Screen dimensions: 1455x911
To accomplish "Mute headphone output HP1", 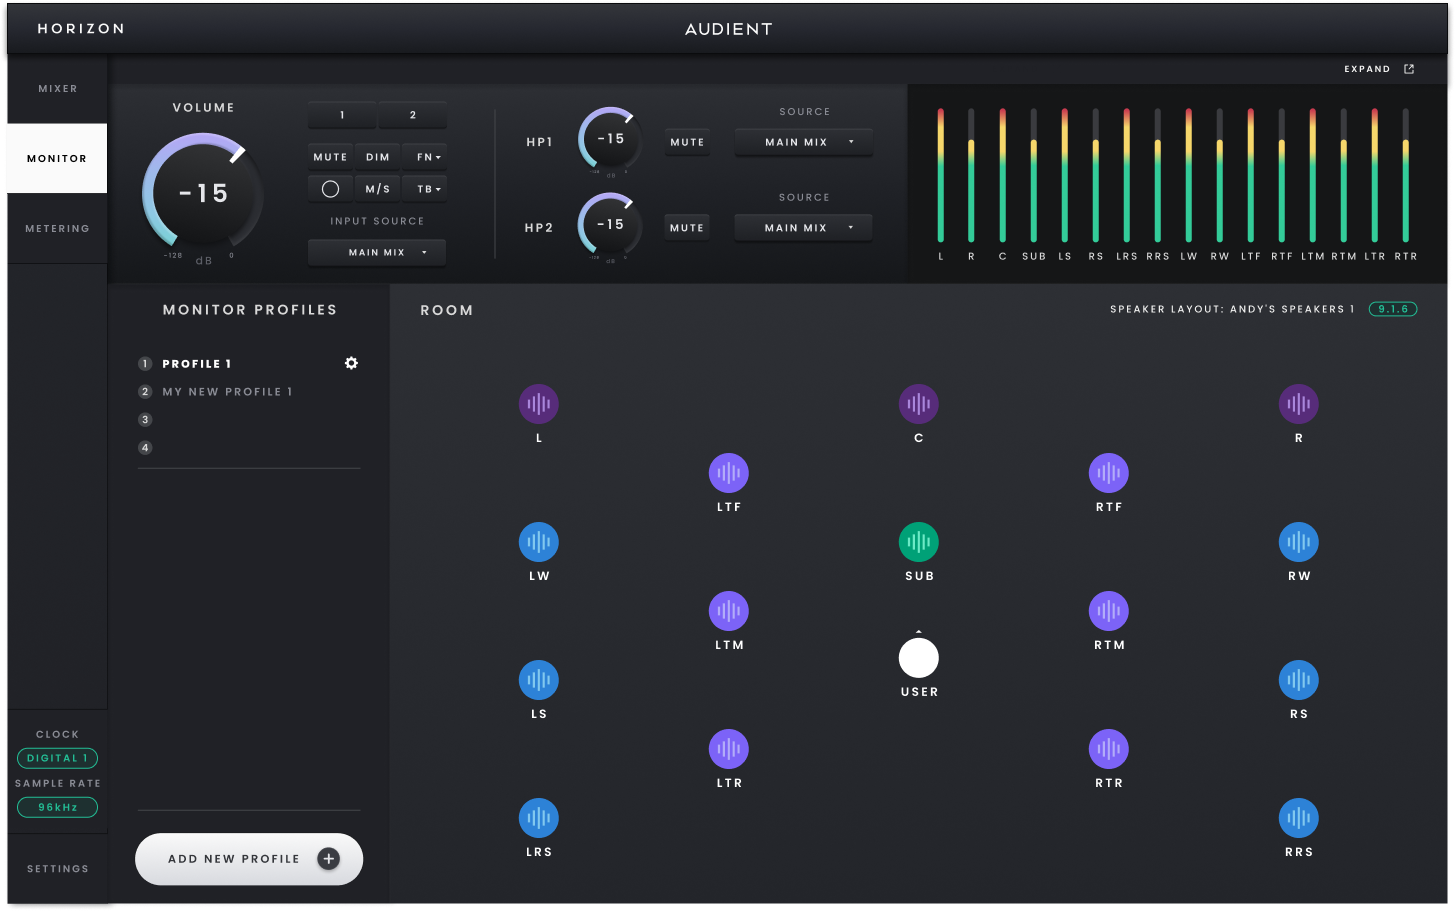I will point(687,142).
